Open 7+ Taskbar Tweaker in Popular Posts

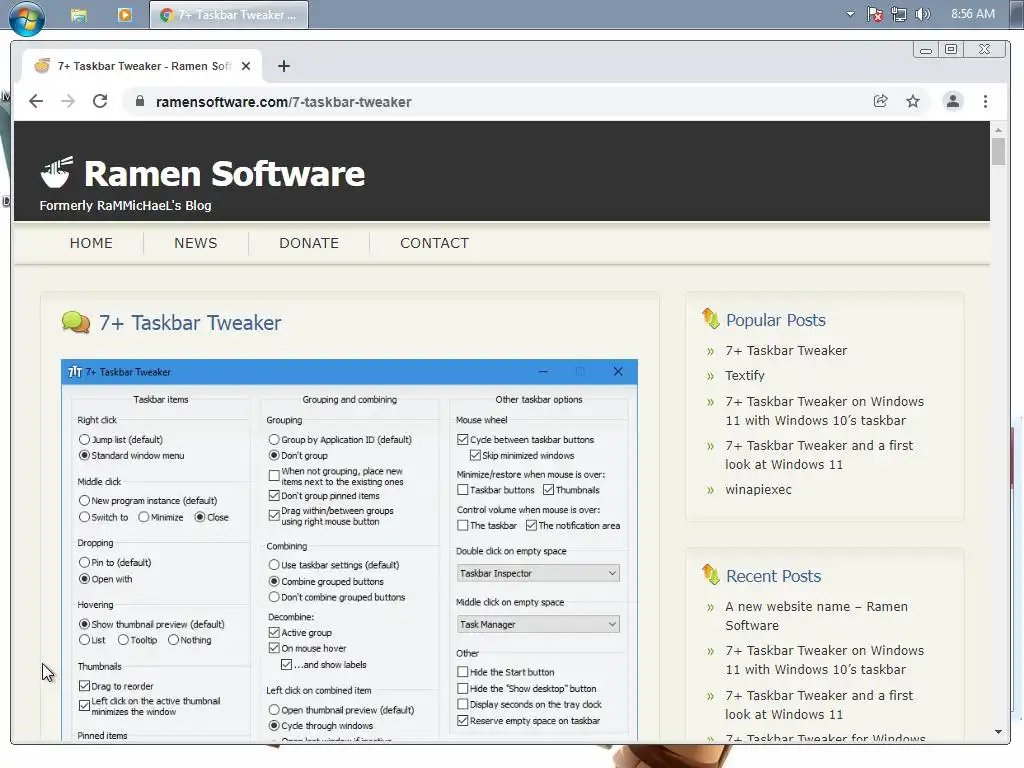(x=786, y=351)
